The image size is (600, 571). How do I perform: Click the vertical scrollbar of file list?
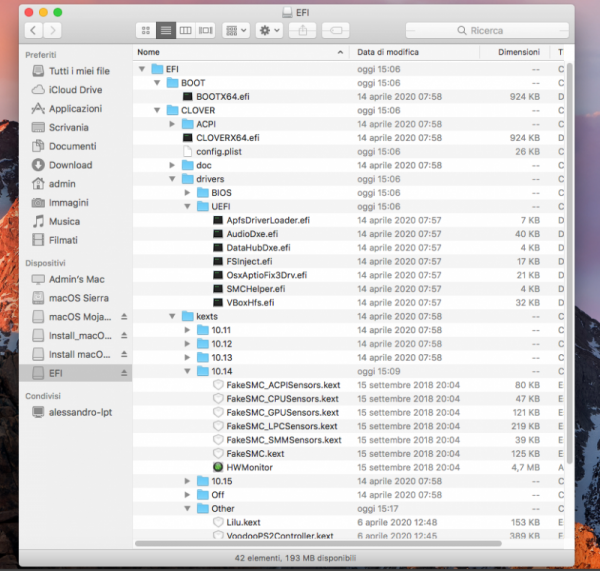[570, 264]
